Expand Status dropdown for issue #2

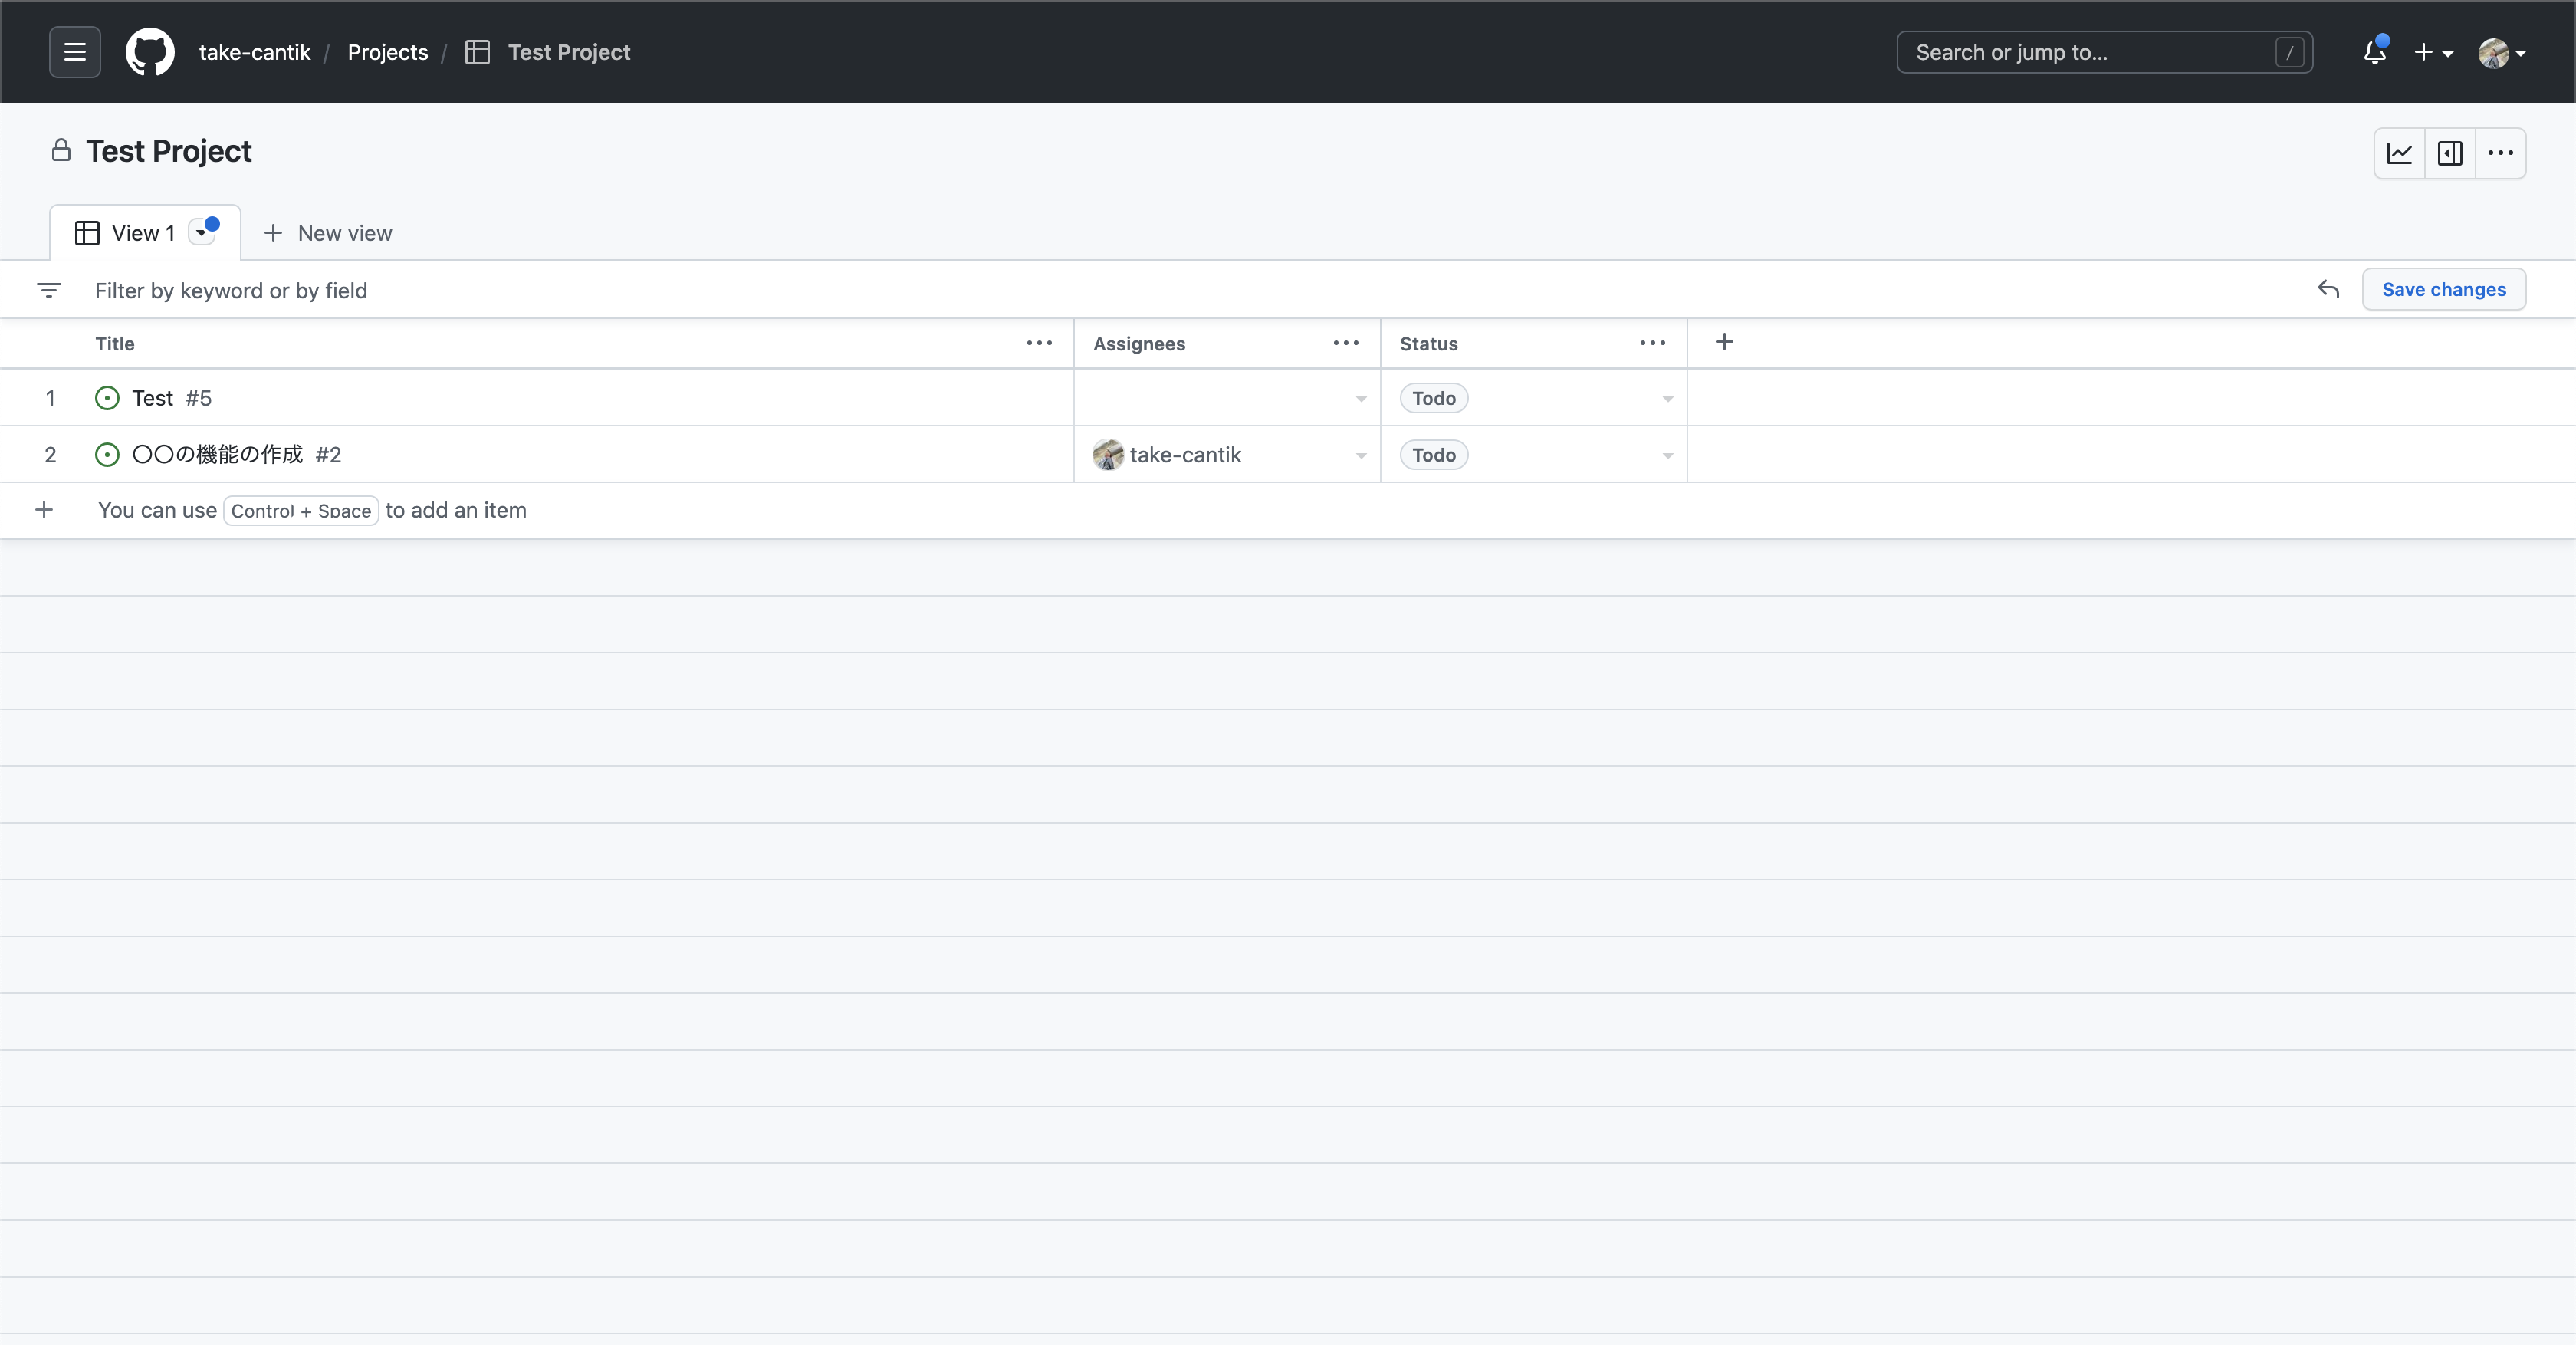tap(1667, 456)
